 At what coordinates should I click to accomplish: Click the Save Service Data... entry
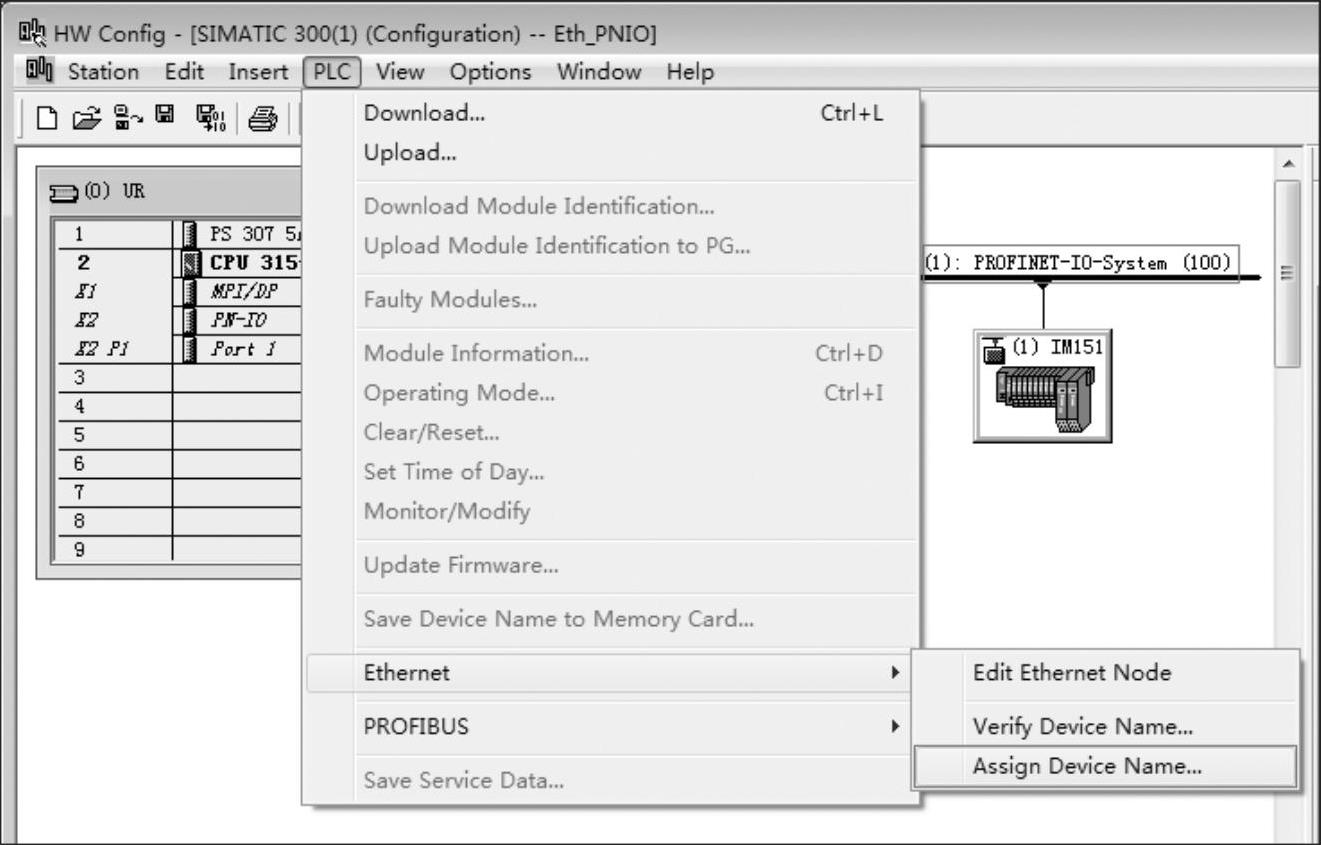tap(611, 780)
